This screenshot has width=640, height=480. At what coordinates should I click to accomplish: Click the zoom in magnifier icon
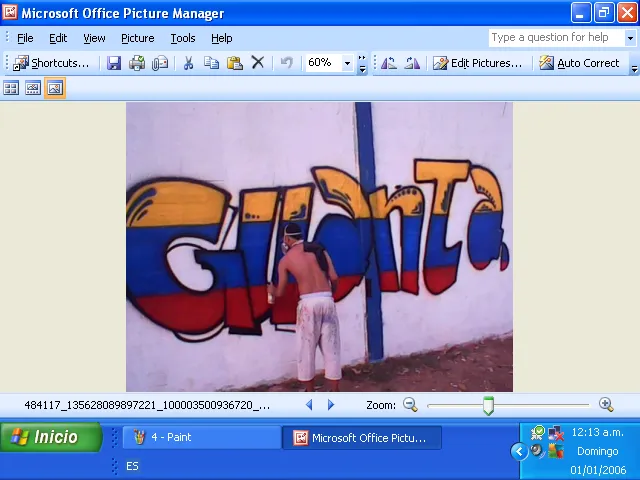point(606,404)
